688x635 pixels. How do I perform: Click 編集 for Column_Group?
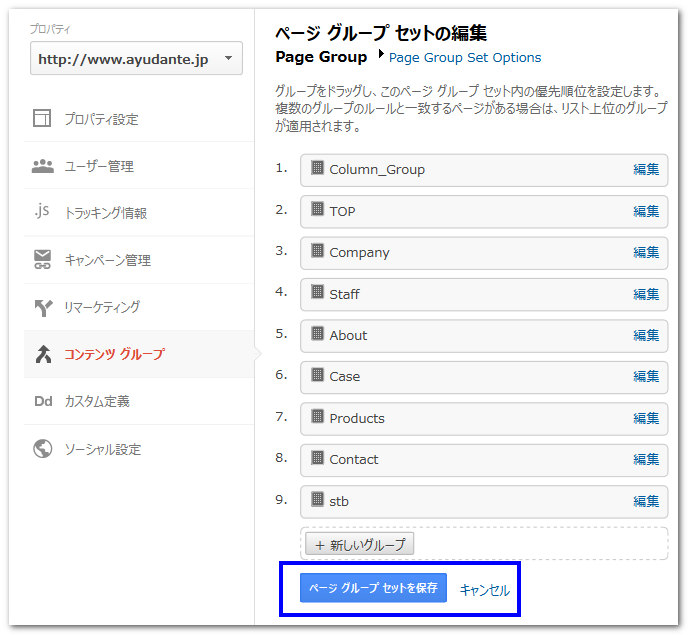(x=646, y=169)
